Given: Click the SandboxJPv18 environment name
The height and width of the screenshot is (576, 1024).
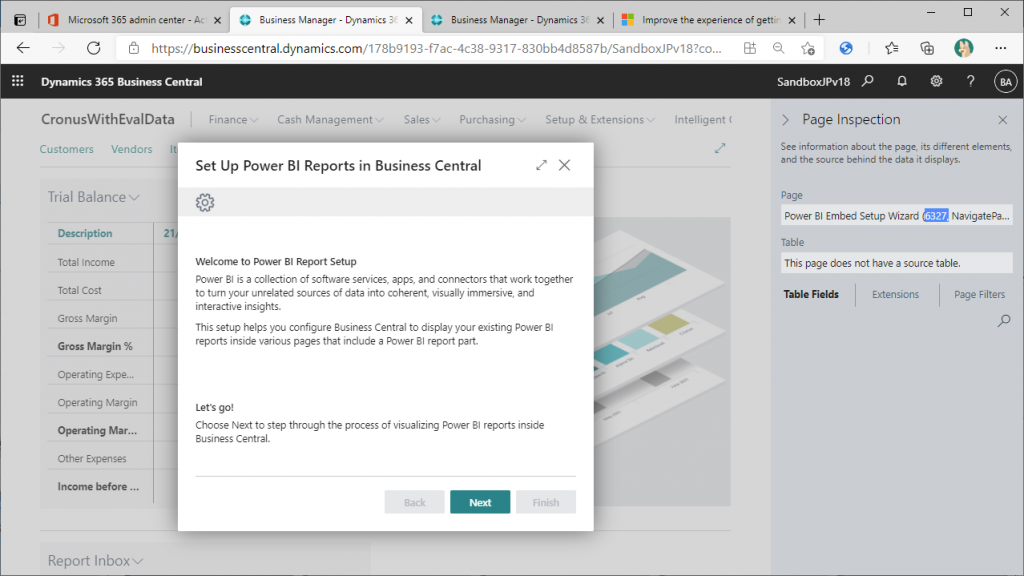Looking at the screenshot, I should coord(813,82).
